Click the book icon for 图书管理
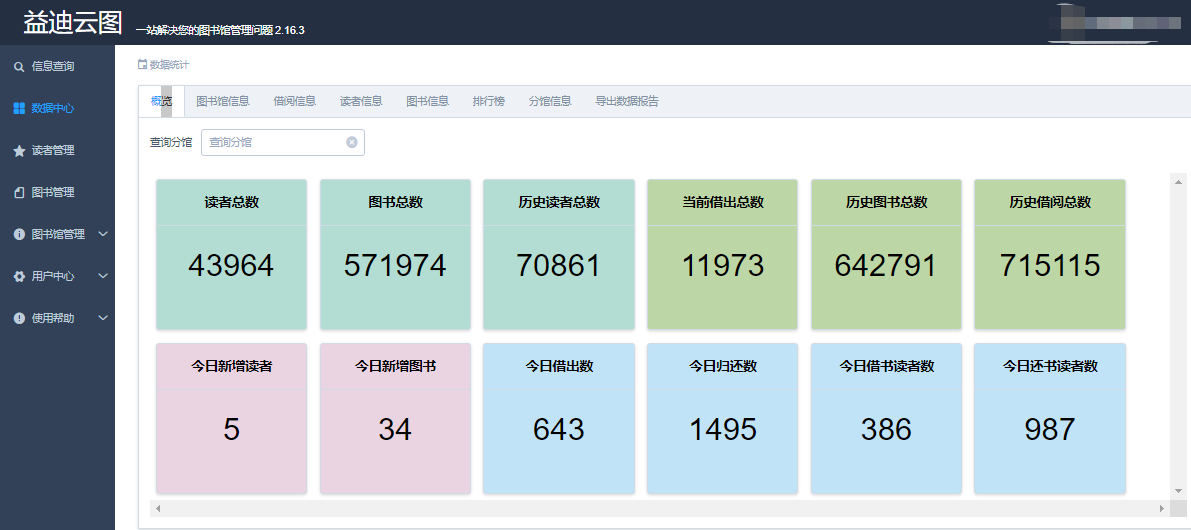 [19, 193]
